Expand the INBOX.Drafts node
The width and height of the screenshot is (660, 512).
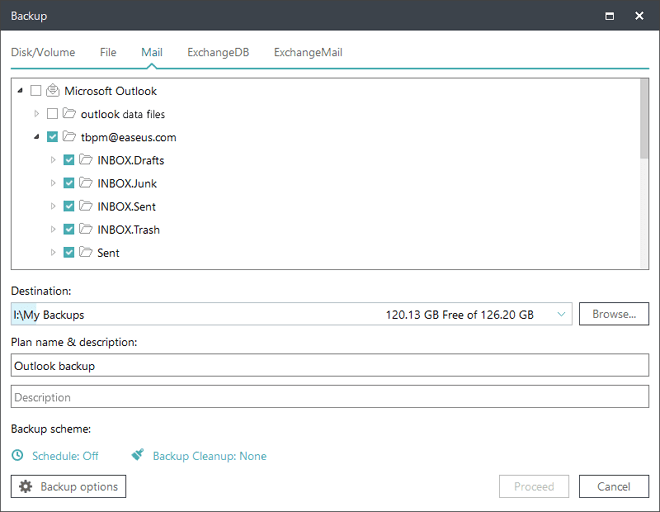pos(53,160)
